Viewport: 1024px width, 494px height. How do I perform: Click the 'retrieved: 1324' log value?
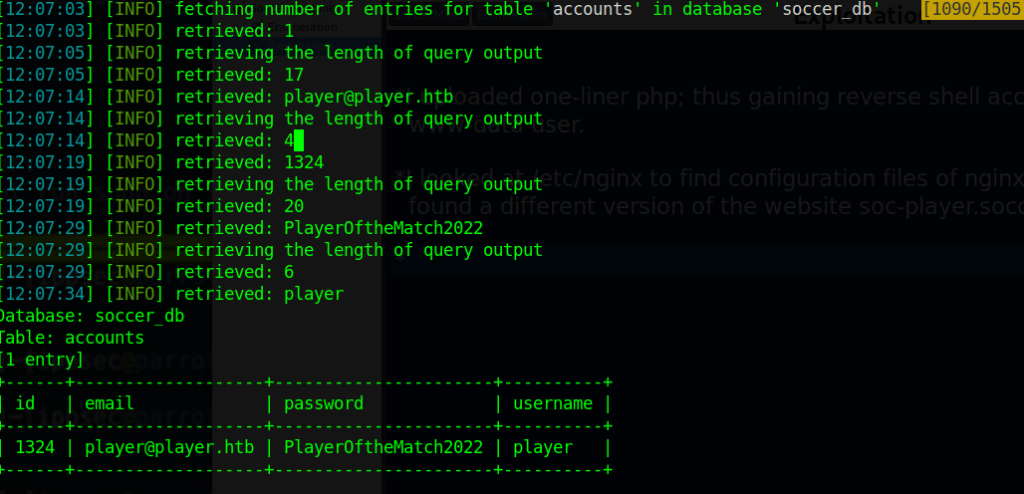pos(249,162)
